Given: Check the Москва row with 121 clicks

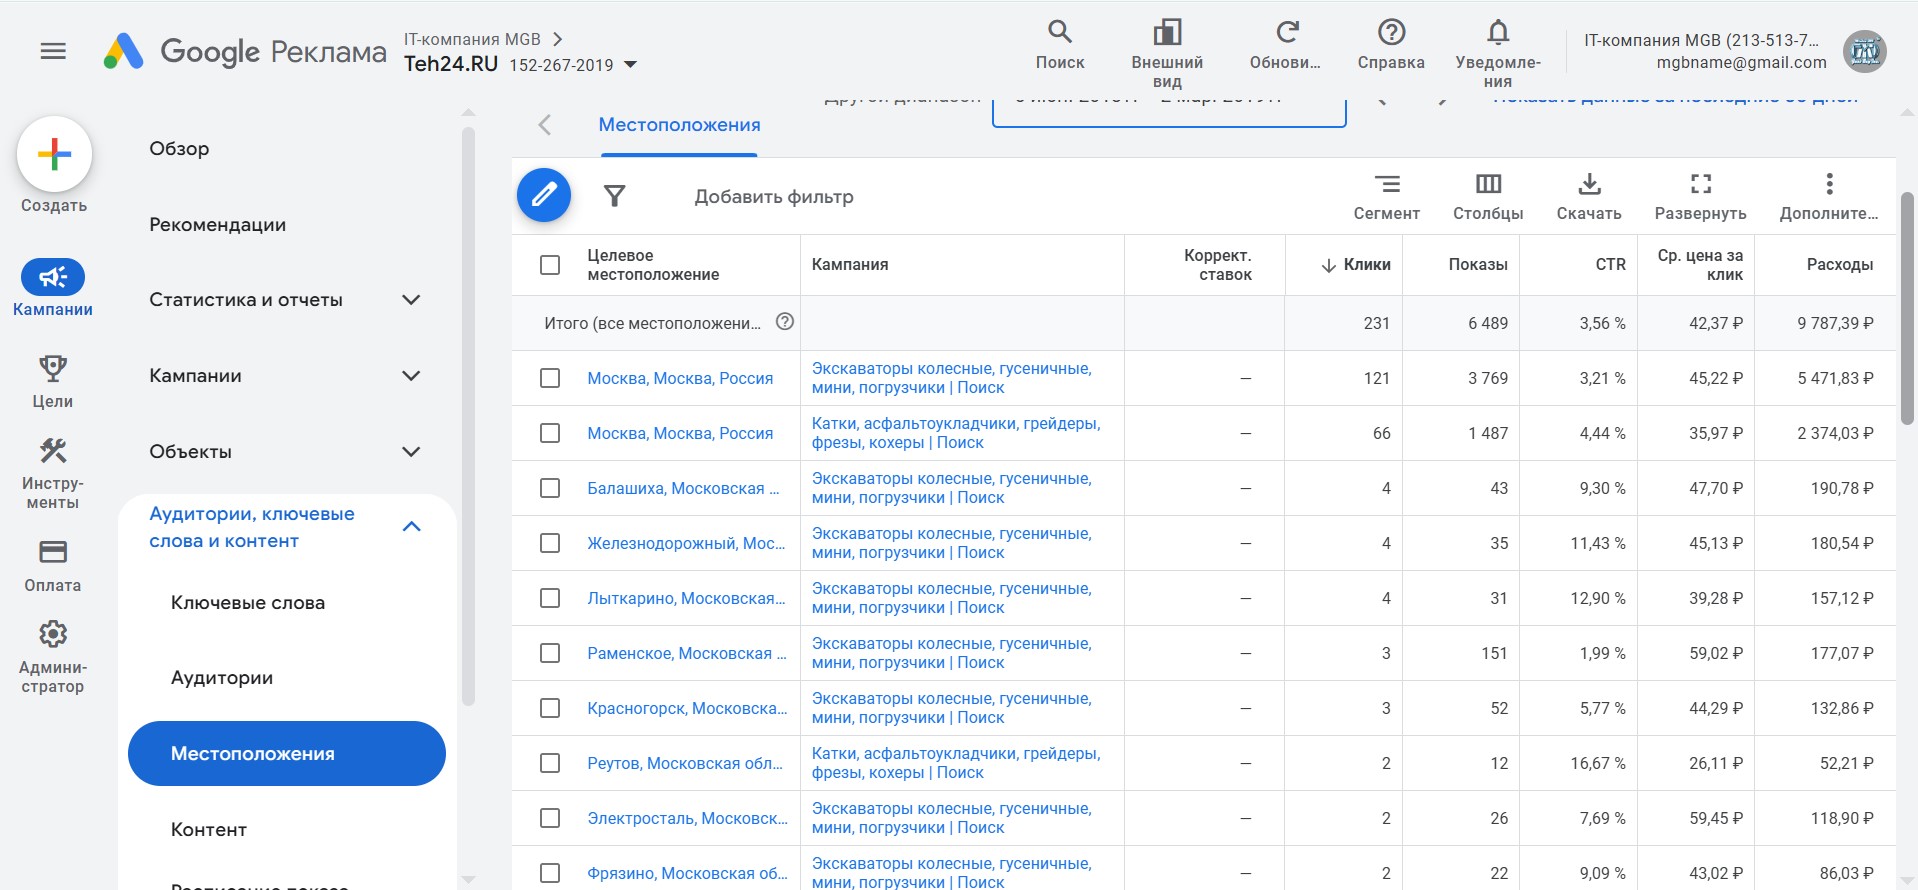Looking at the screenshot, I should pyautogui.click(x=550, y=378).
